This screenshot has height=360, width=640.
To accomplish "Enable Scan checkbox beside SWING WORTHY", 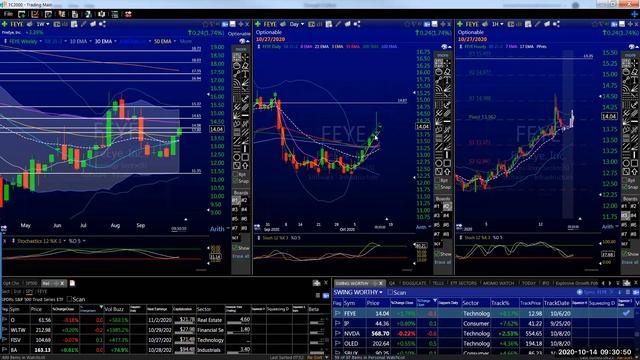I will [390, 293].
